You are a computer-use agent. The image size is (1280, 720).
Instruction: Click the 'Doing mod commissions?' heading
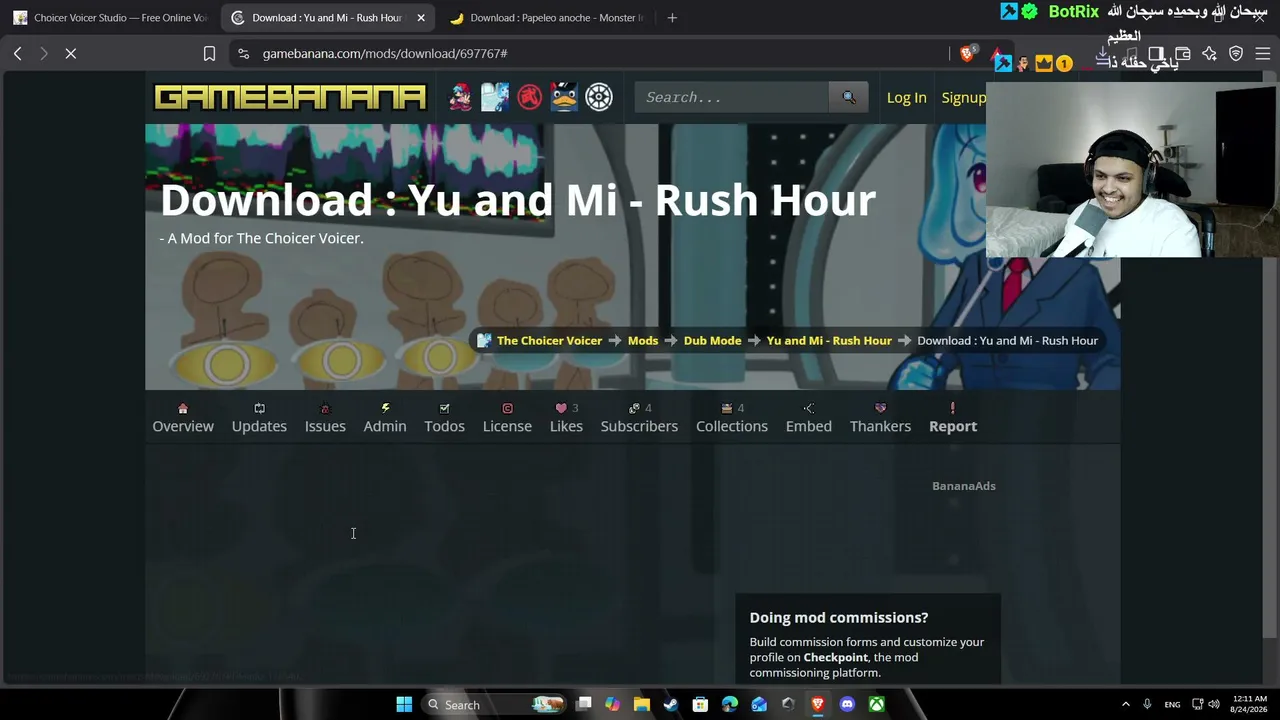(x=839, y=617)
